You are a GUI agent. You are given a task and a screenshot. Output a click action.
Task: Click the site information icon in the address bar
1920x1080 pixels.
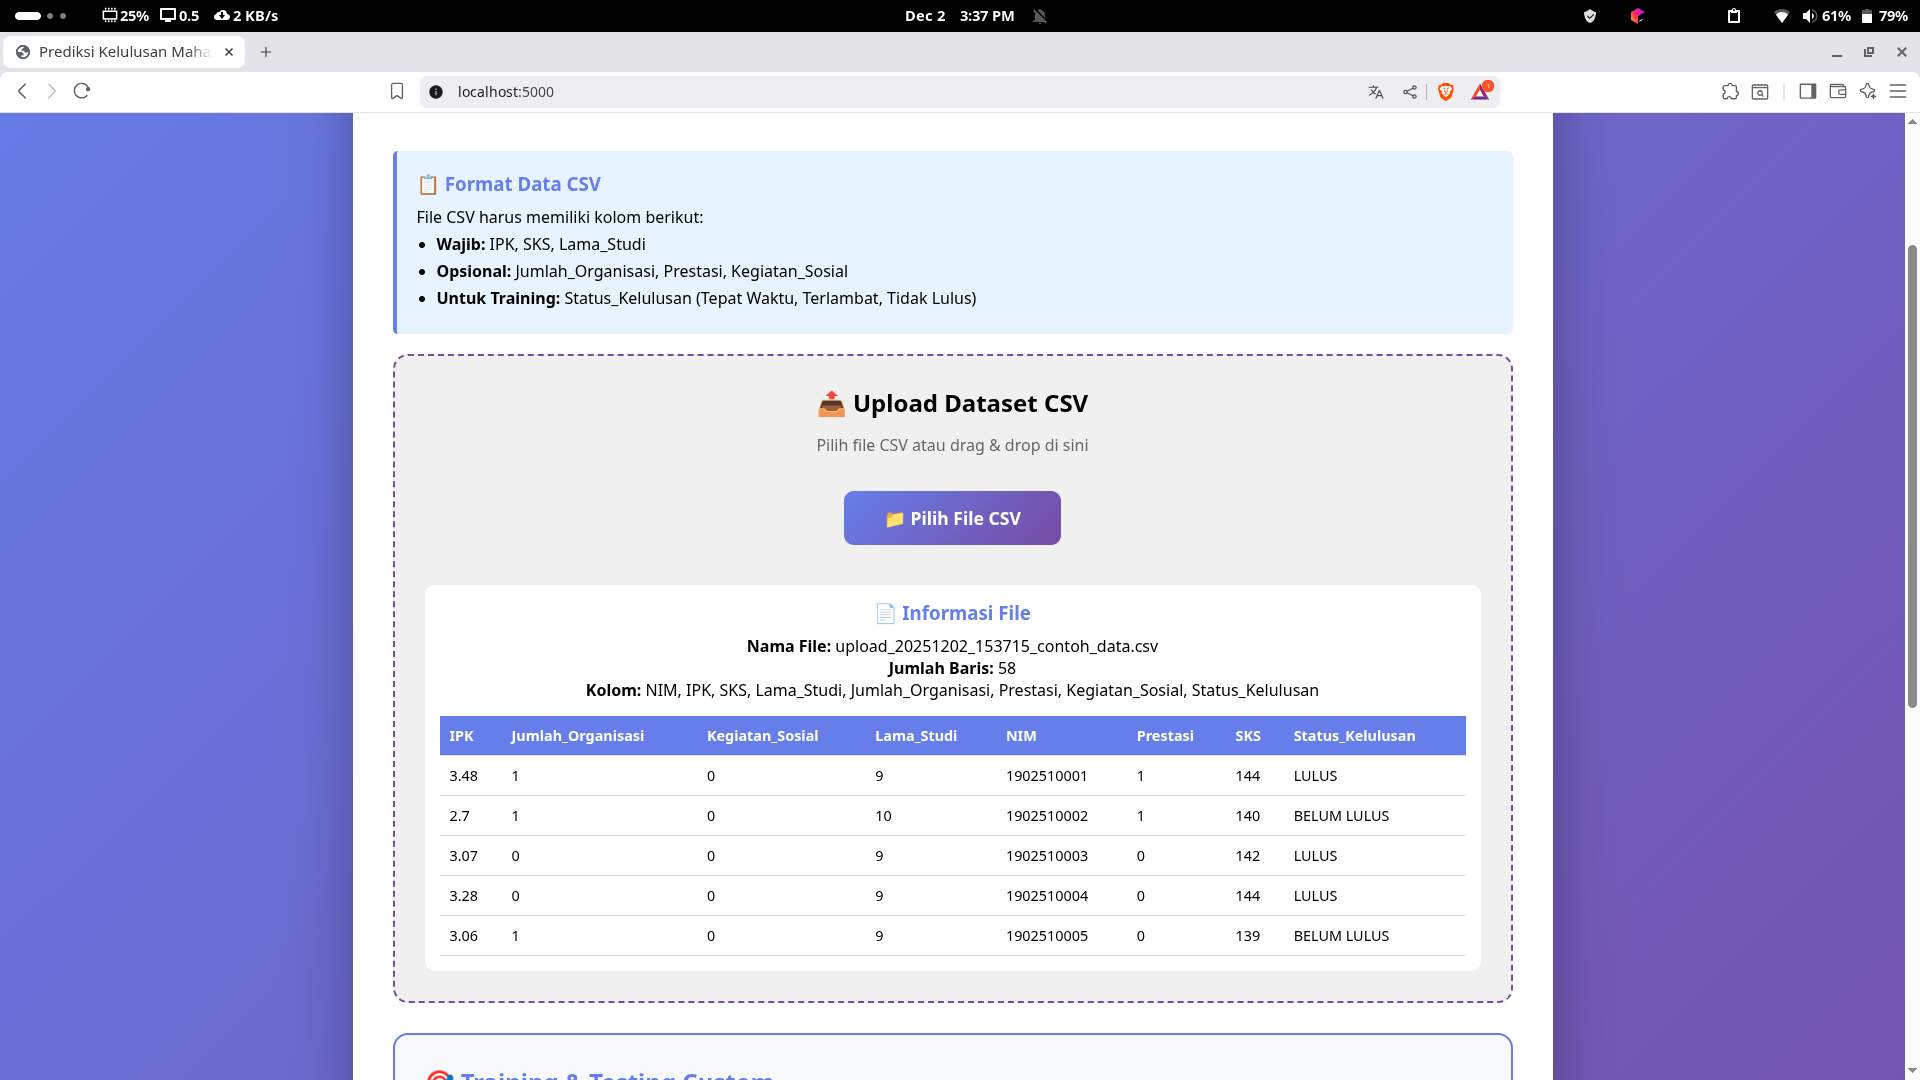point(436,92)
